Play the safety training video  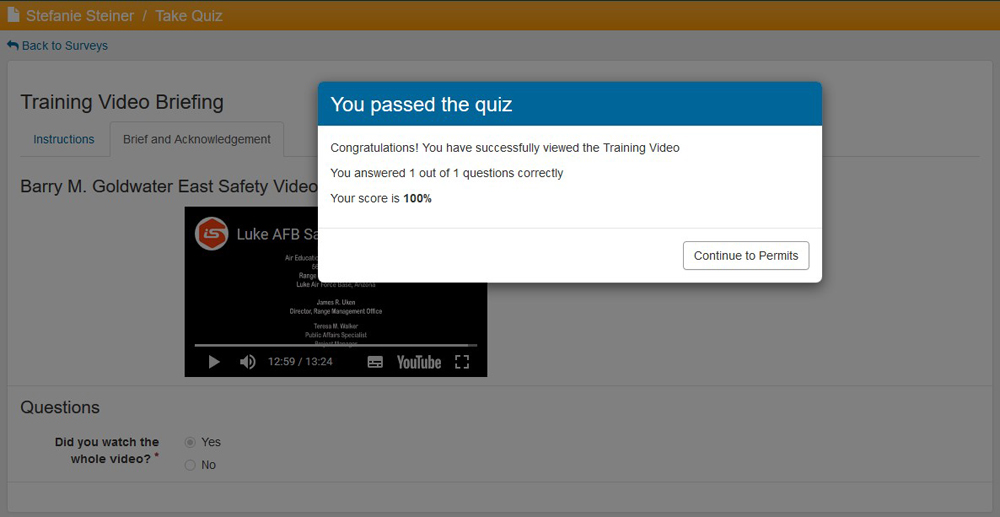214,362
